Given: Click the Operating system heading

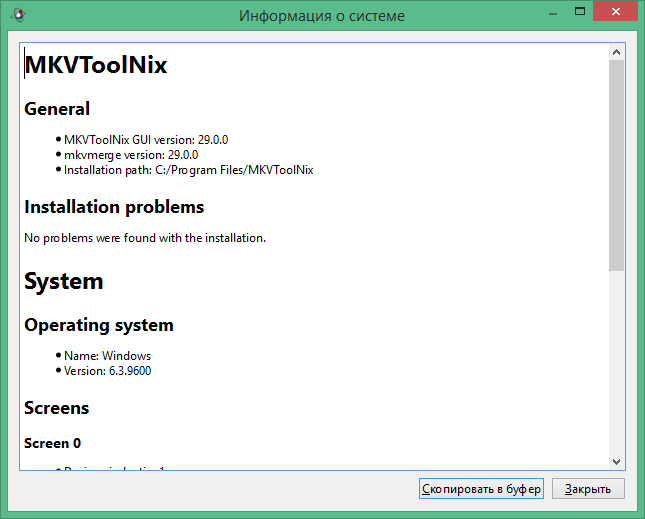Looking at the screenshot, I should point(99,325).
